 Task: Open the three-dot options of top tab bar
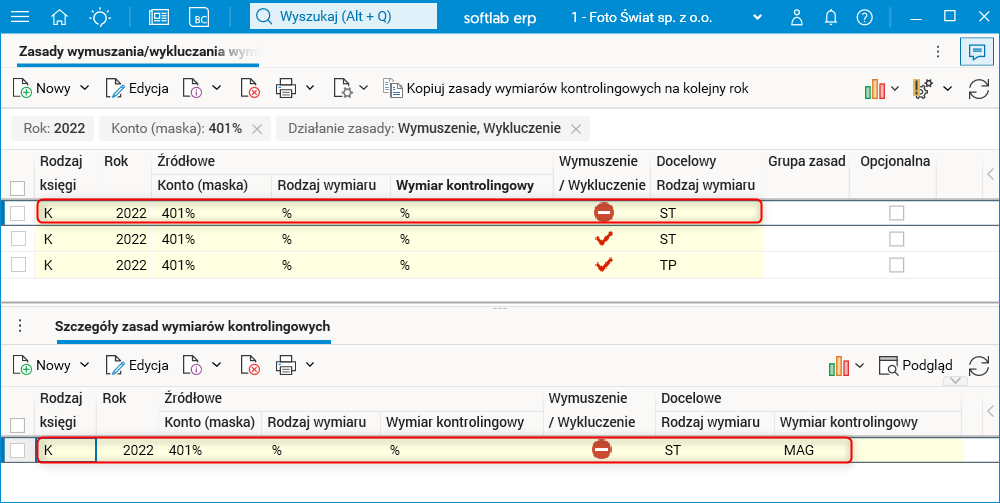point(938,51)
